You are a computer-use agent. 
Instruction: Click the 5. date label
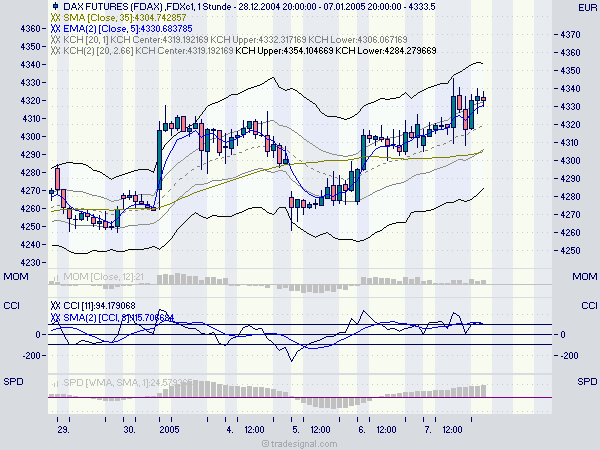296,430
